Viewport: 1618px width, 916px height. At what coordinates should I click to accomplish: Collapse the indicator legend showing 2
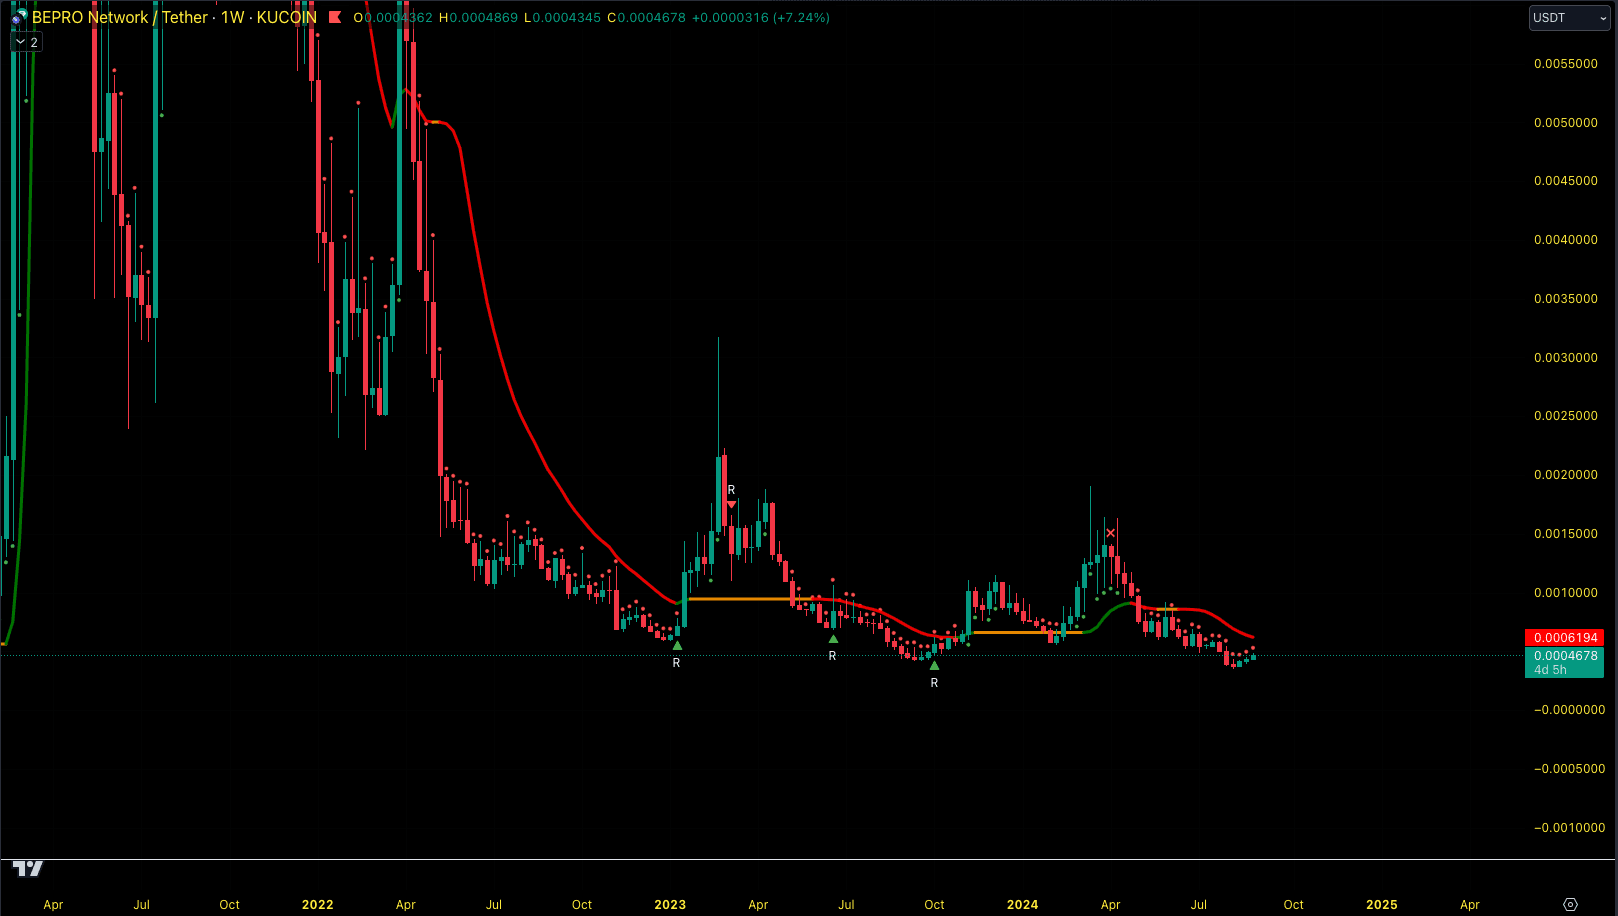tap(26, 42)
